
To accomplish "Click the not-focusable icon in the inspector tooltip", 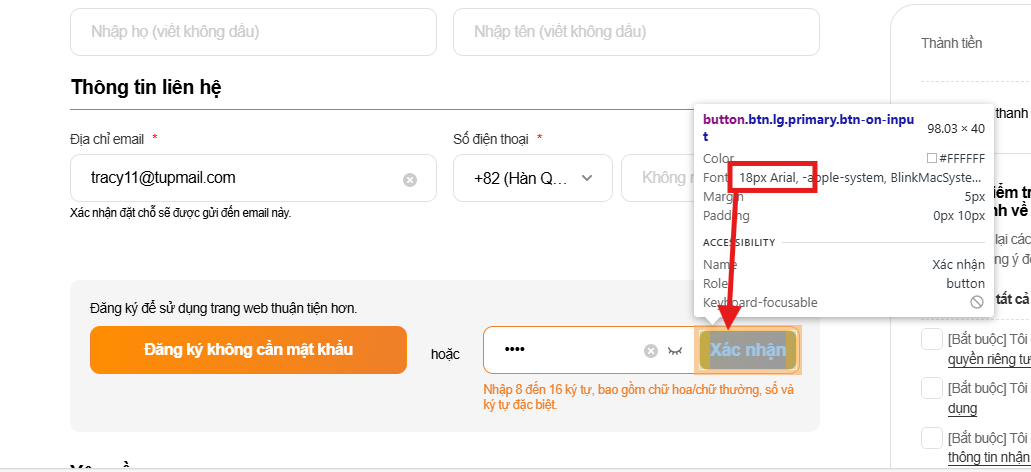I will click(x=977, y=302).
